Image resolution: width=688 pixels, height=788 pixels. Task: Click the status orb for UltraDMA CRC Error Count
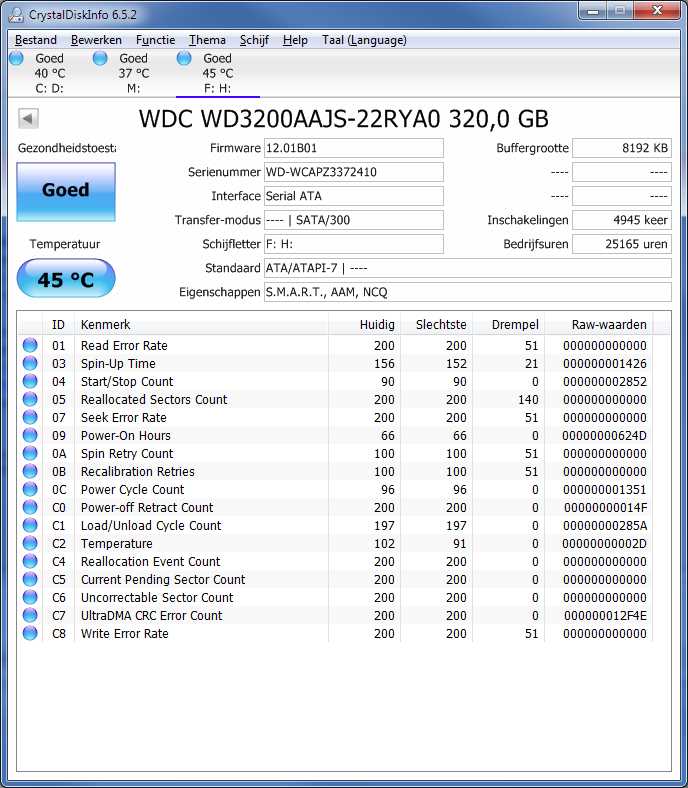point(30,615)
